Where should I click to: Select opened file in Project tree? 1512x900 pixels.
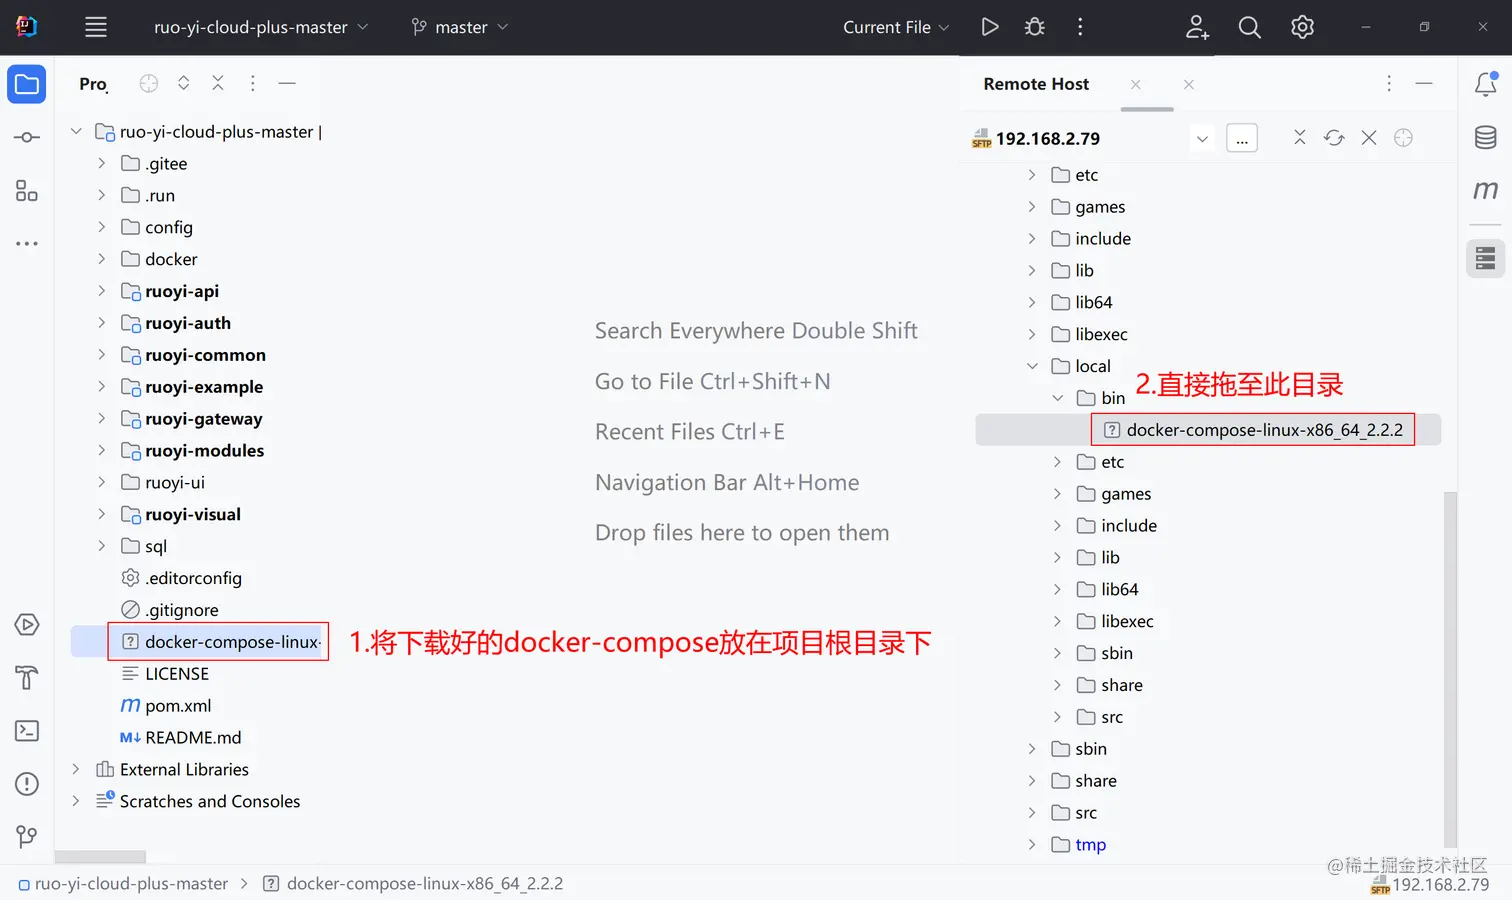click(x=149, y=83)
